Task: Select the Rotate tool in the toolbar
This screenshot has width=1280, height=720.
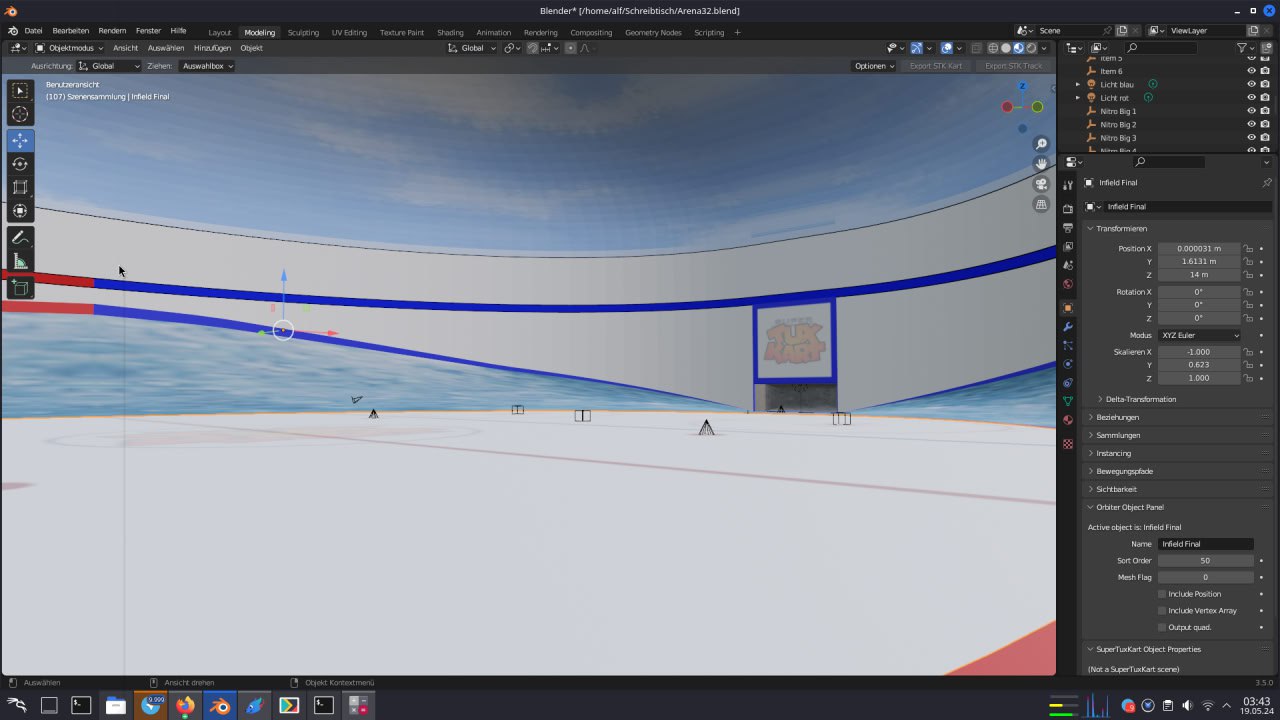Action: (20, 164)
